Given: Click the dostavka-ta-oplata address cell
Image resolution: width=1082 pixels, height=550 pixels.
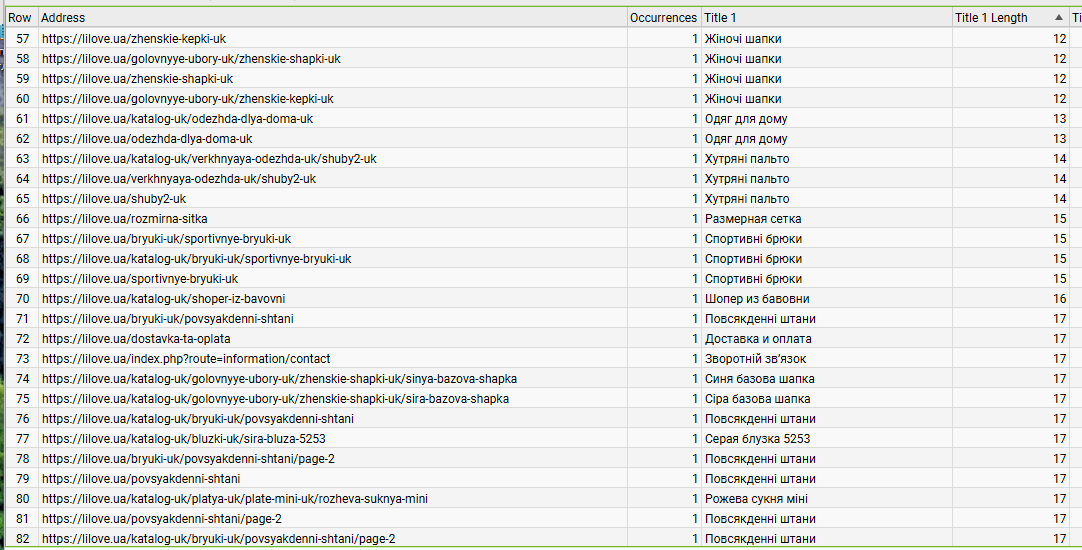Looking at the screenshot, I should coord(136,339).
